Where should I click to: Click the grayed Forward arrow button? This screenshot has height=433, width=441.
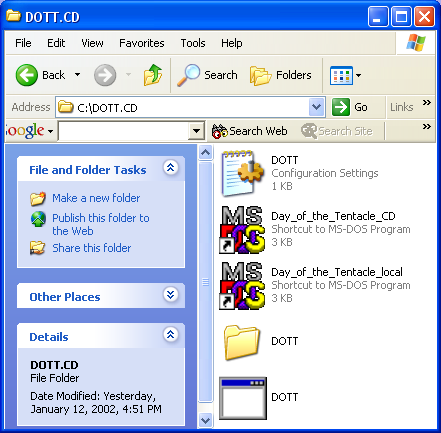(x=105, y=75)
